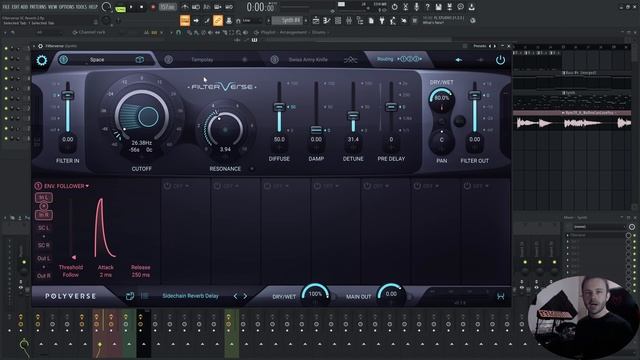Image resolution: width=640 pixels, height=360 pixels.
Task: Select the SC L source
Action: click(43, 228)
